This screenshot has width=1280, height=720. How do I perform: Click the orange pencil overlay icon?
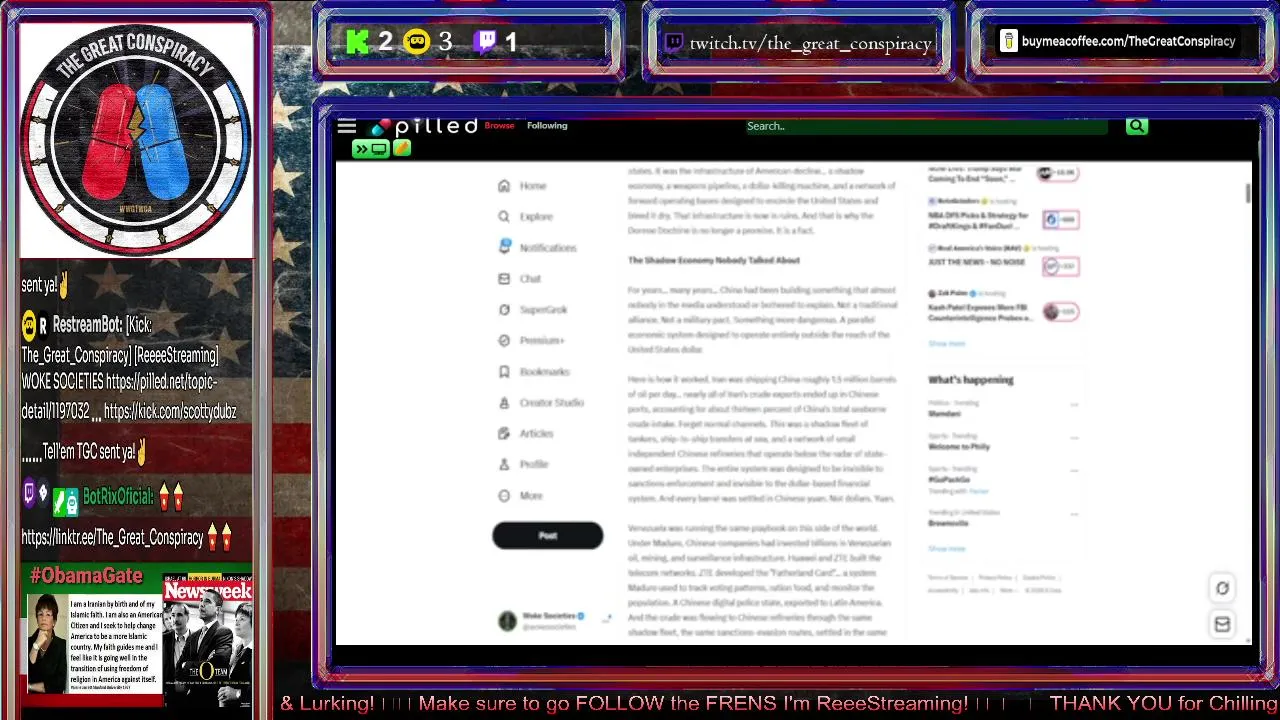(401, 149)
